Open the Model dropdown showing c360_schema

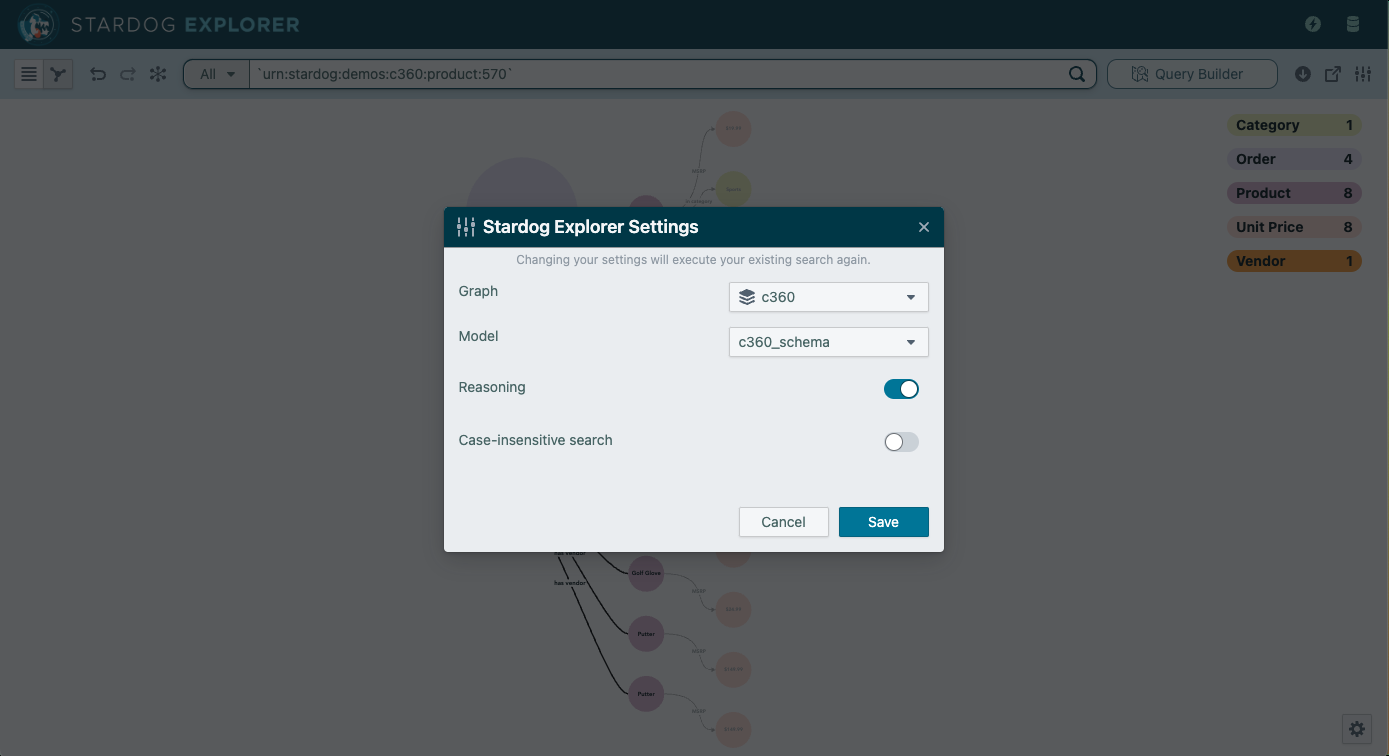[828, 341]
